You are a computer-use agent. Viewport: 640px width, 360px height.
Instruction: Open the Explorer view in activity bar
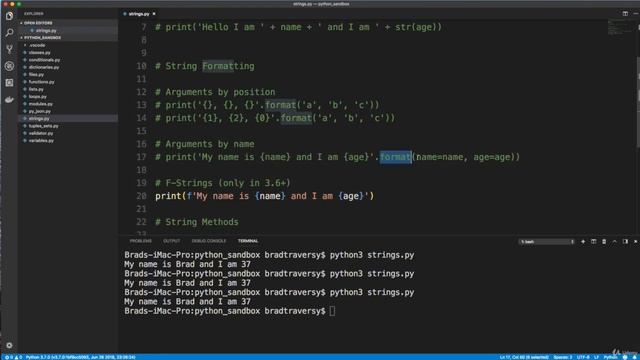[9, 16]
